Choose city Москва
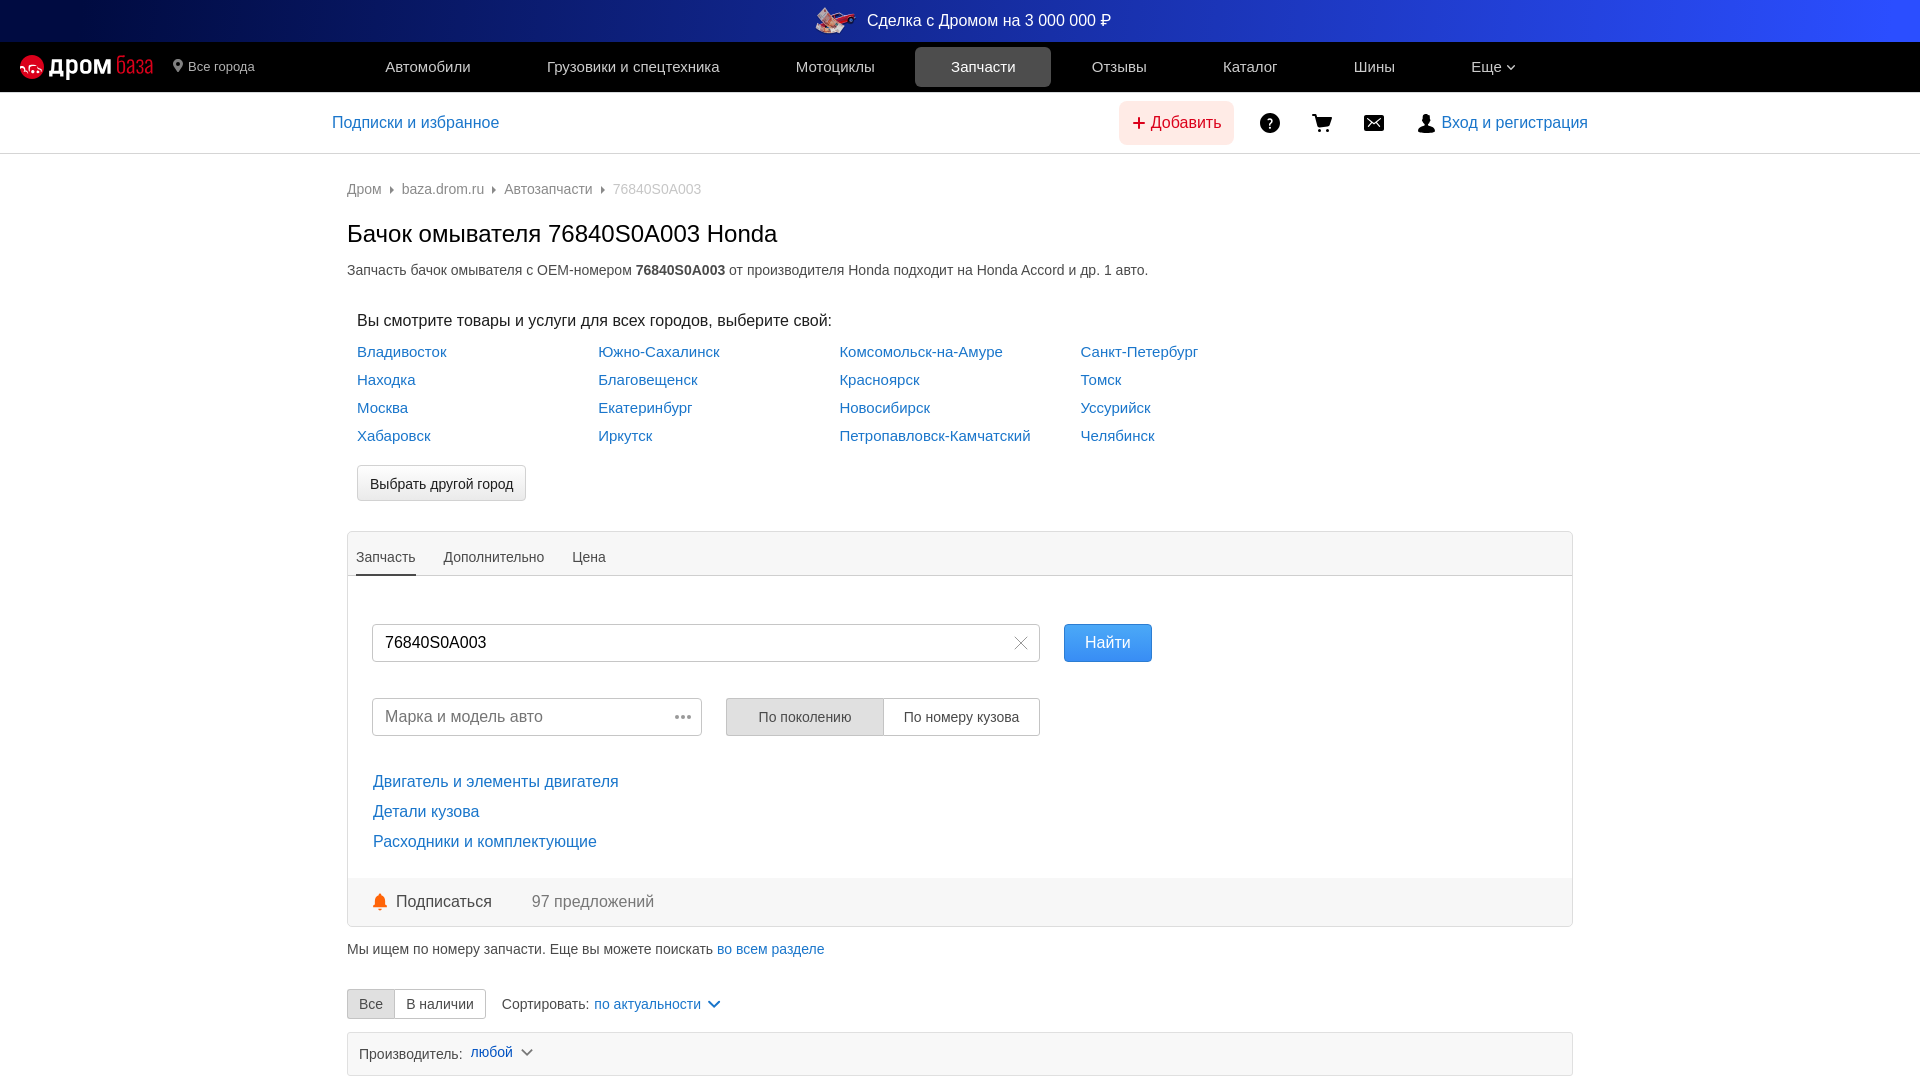Image resolution: width=1920 pixels, height=1080 pixels. click(x=382, y=408)
